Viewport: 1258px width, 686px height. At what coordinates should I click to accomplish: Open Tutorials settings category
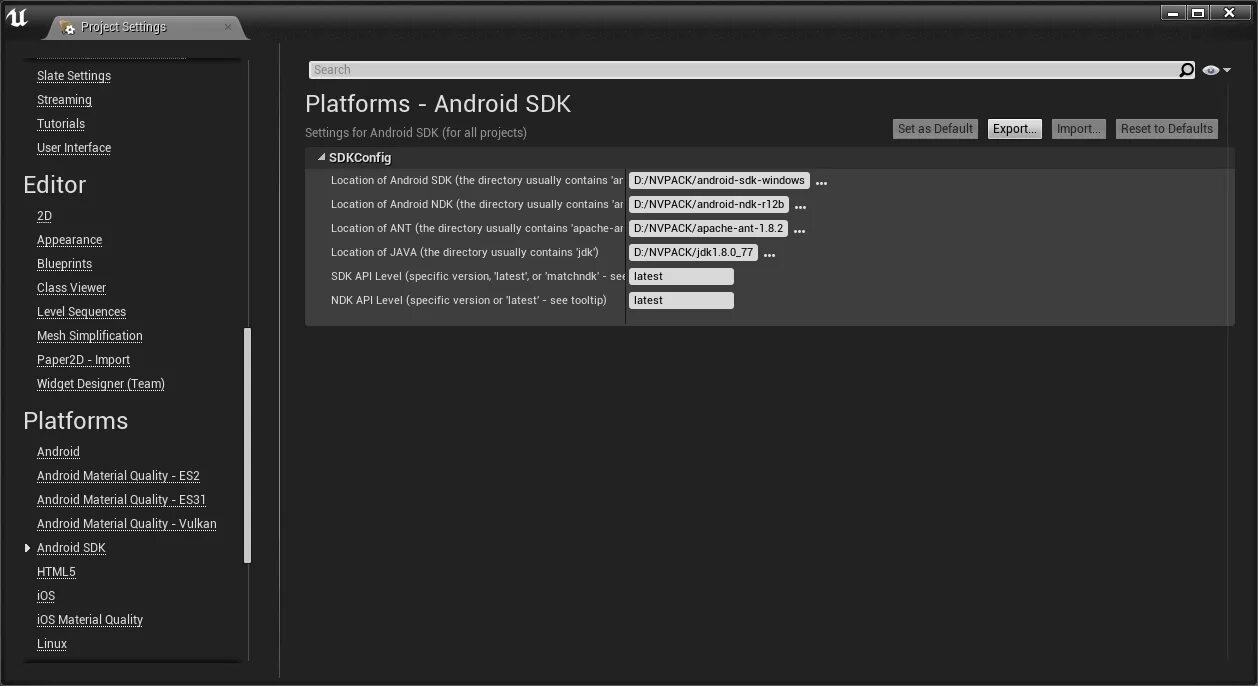tap(61, 124)
